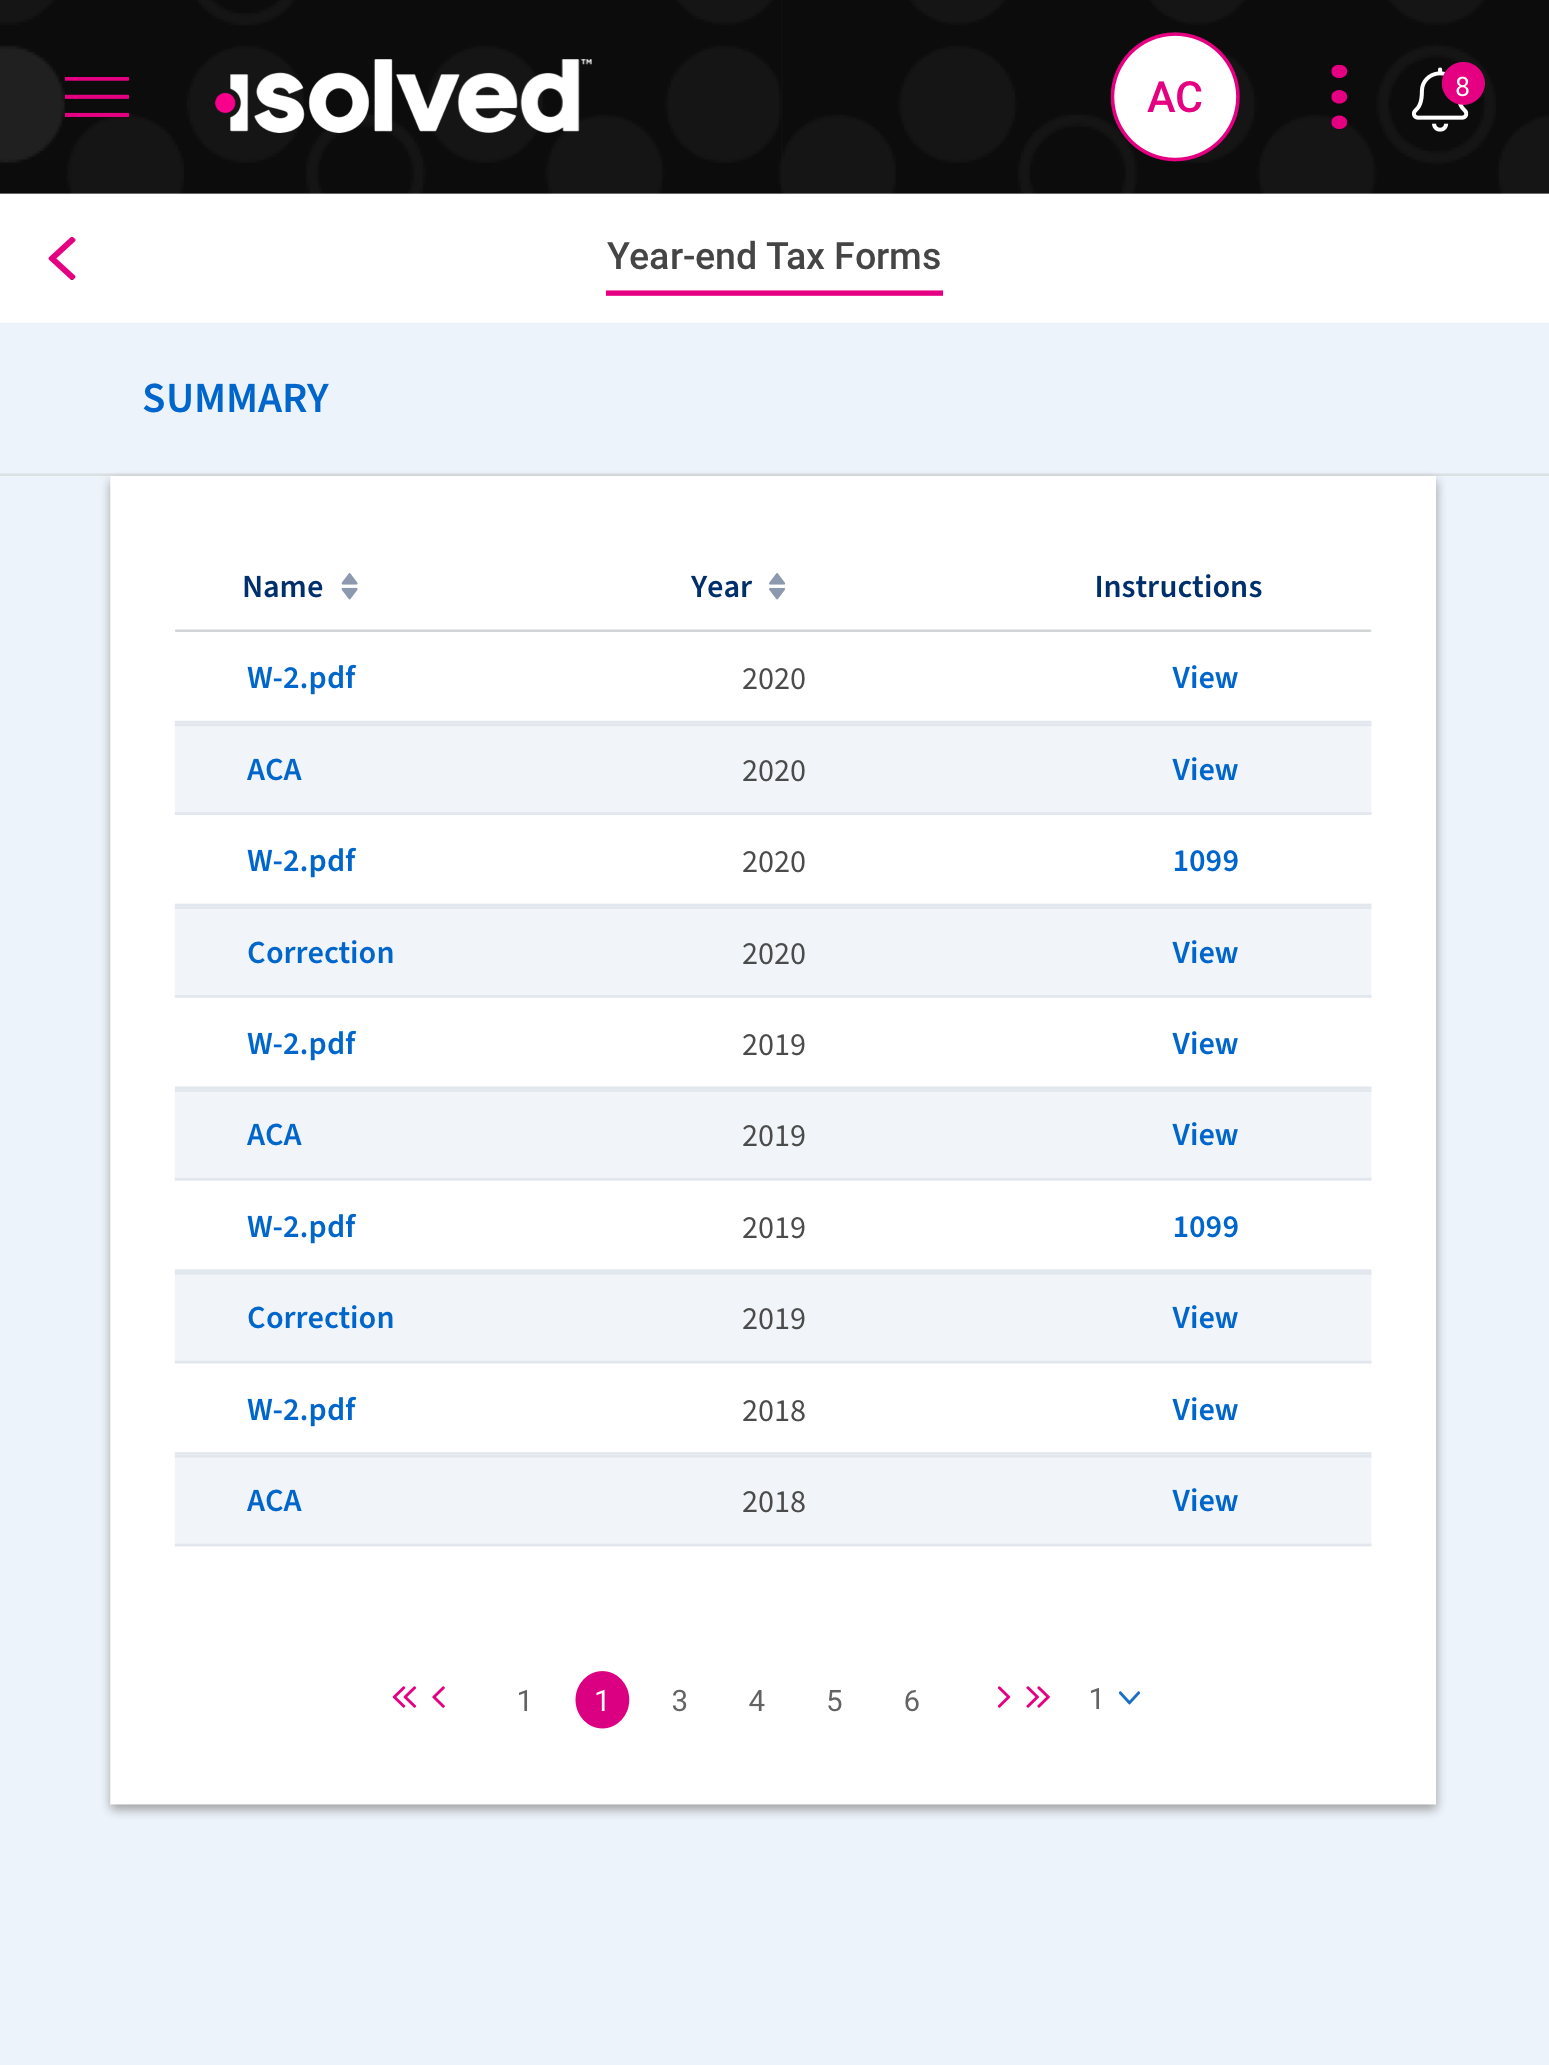Screen dimensions: 1549x2065
Task: Open 1099 instructions for 2019 W-2.pdf
Action: click(x=1205, y=1227)
